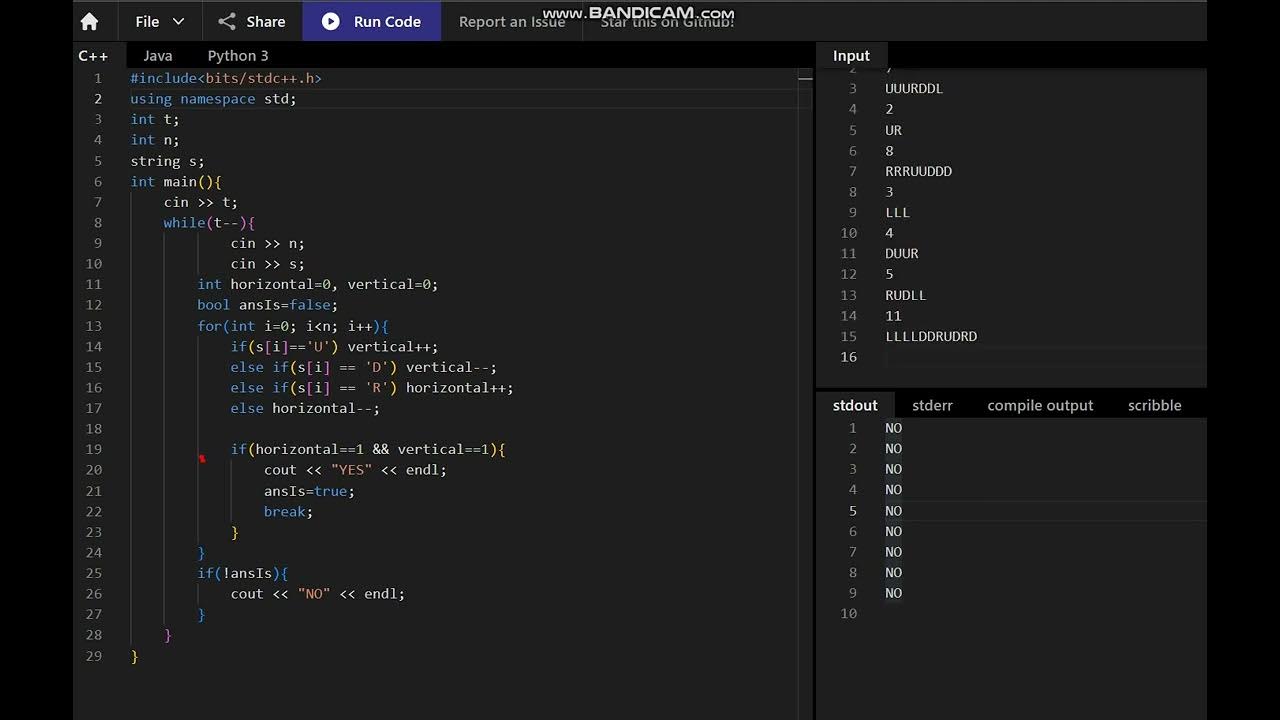Image resolution: width=1280 pixels, height=720 pixels.
Task: Click the cout "YES" line
Action: 355,470
